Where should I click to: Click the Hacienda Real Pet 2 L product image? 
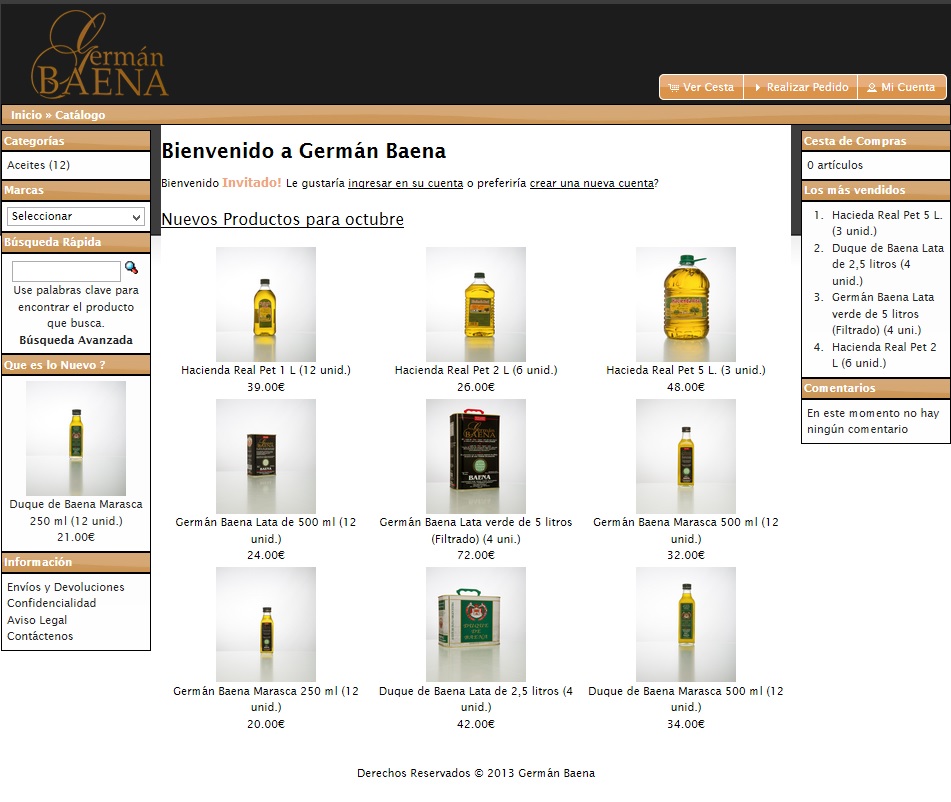click(x=476, y=304)
